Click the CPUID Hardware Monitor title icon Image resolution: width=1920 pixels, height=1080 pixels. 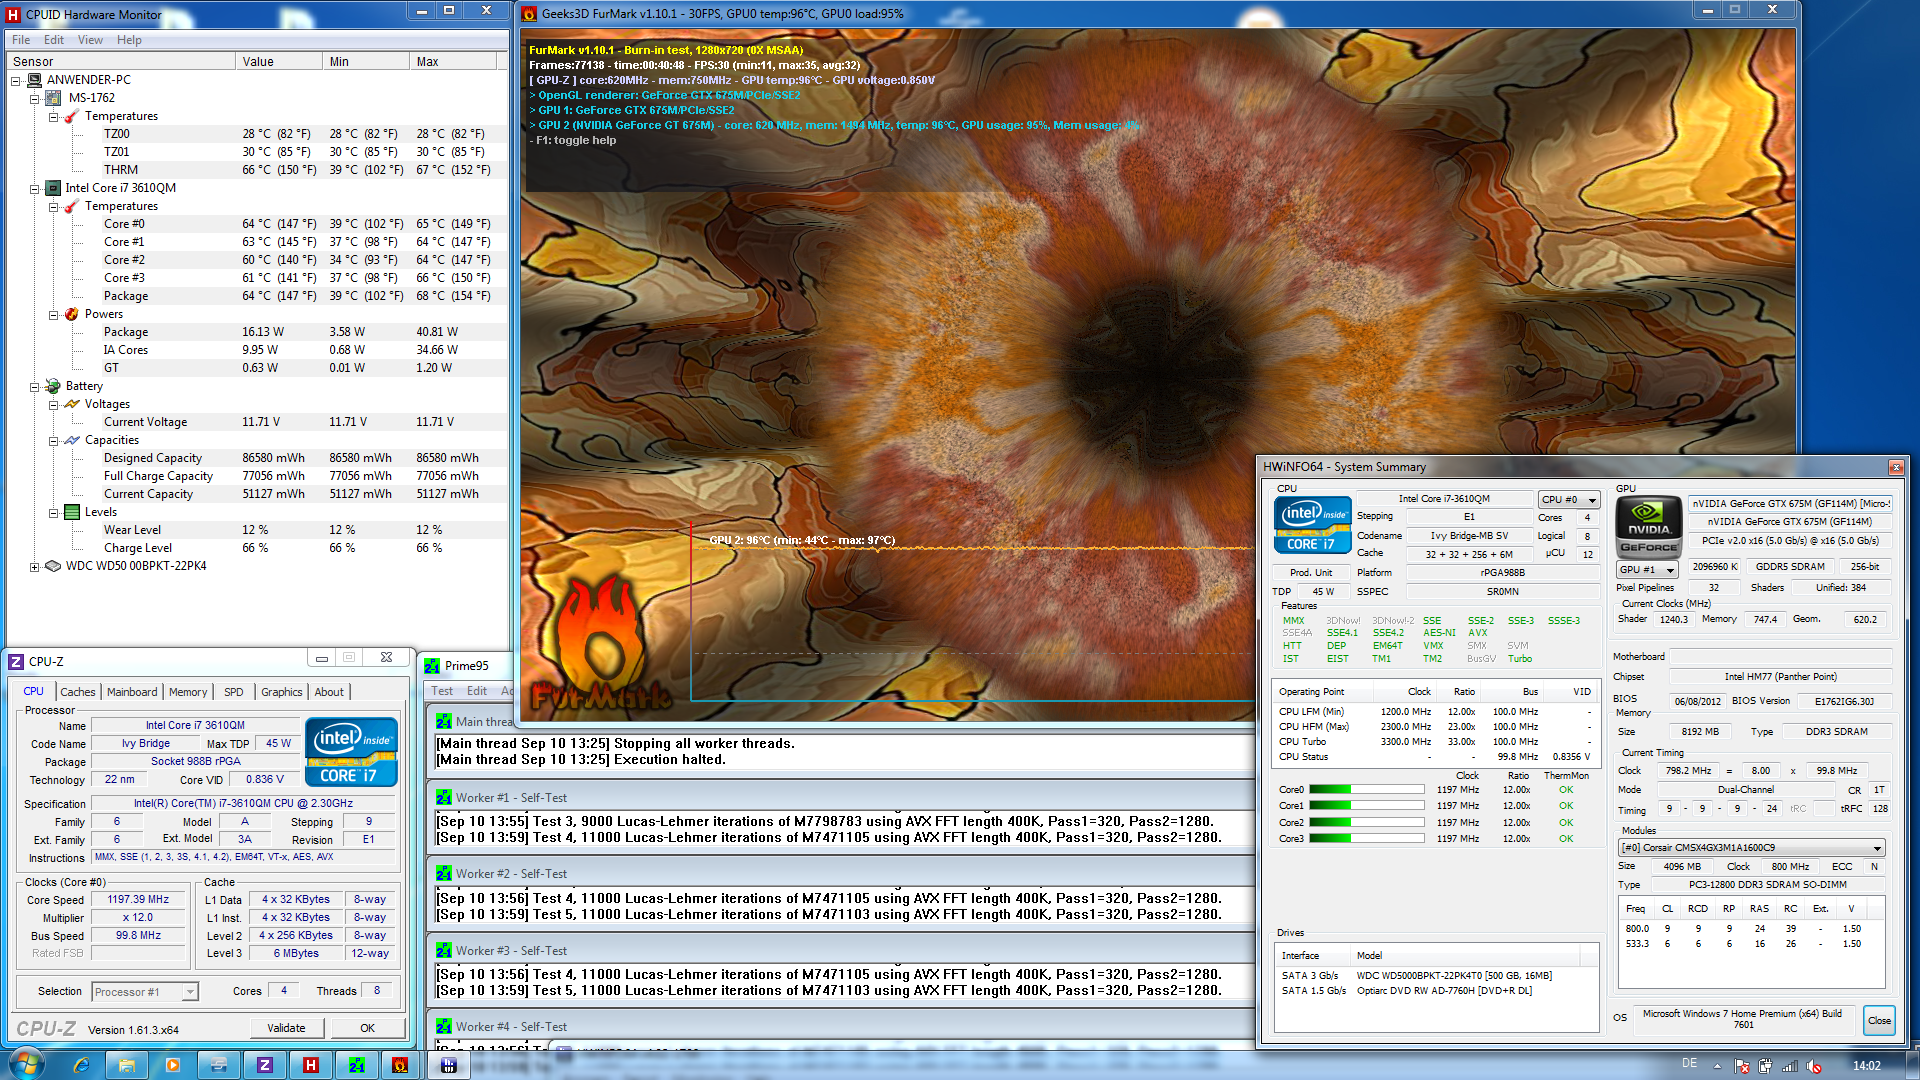click(x=13, y=15)
